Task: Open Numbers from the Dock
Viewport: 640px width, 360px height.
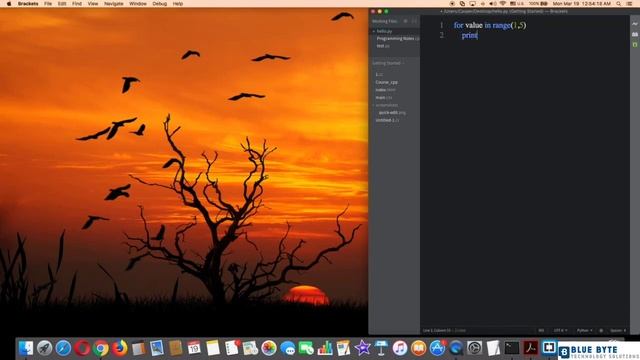Action: pos(325,348)
